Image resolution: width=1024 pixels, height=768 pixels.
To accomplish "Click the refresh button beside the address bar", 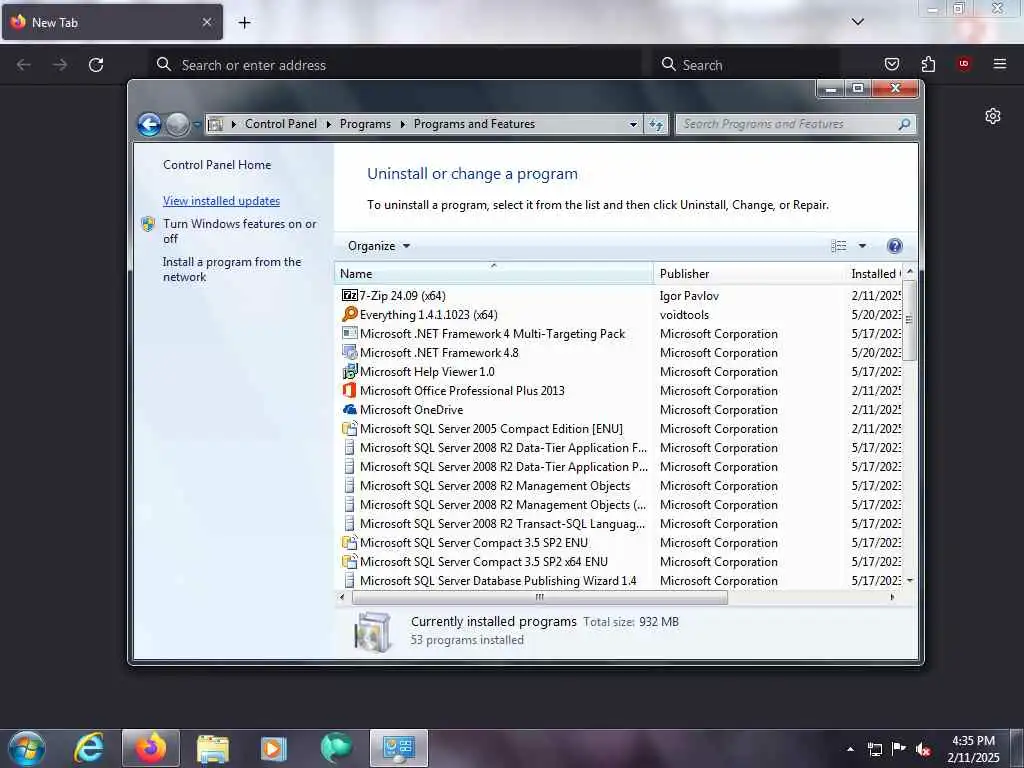I will tap(656, 124).
